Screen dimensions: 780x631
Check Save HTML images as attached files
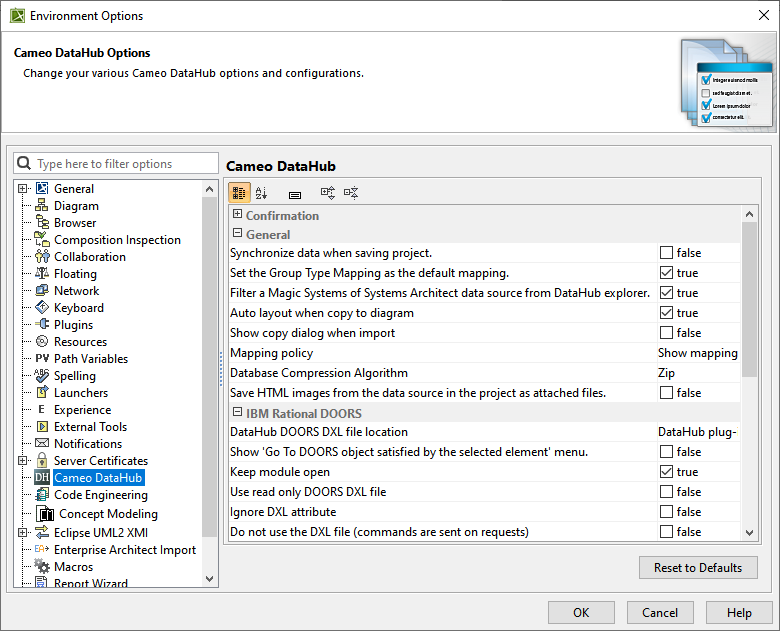pos(666,393)
